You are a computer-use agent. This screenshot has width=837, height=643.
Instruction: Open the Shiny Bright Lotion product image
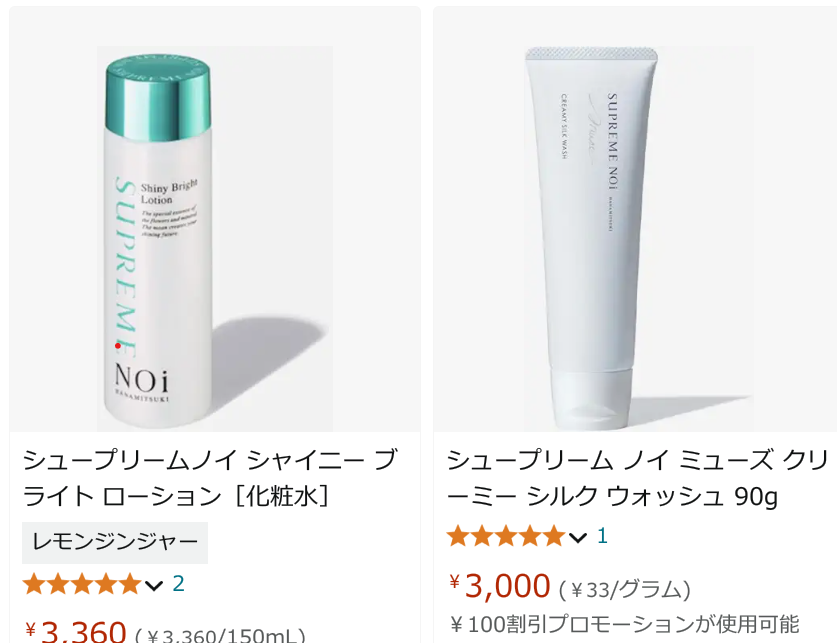215,239
